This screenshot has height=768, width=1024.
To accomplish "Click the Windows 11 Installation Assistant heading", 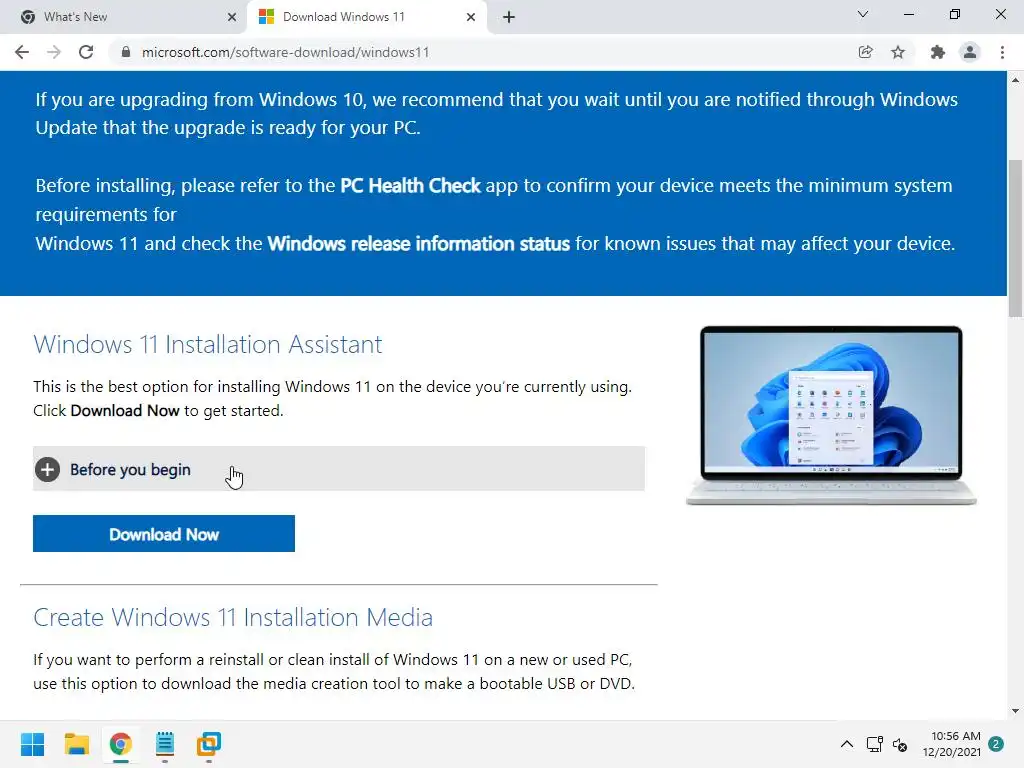I will pos(208,344).
